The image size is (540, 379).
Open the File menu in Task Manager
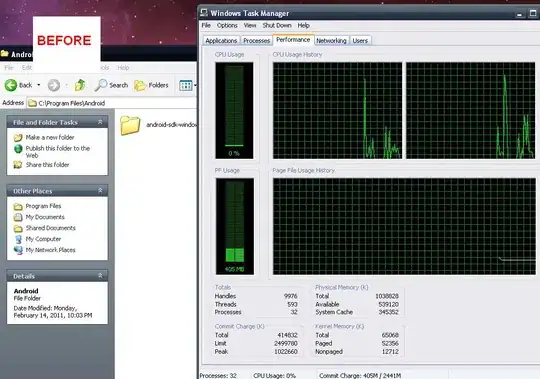206,25
